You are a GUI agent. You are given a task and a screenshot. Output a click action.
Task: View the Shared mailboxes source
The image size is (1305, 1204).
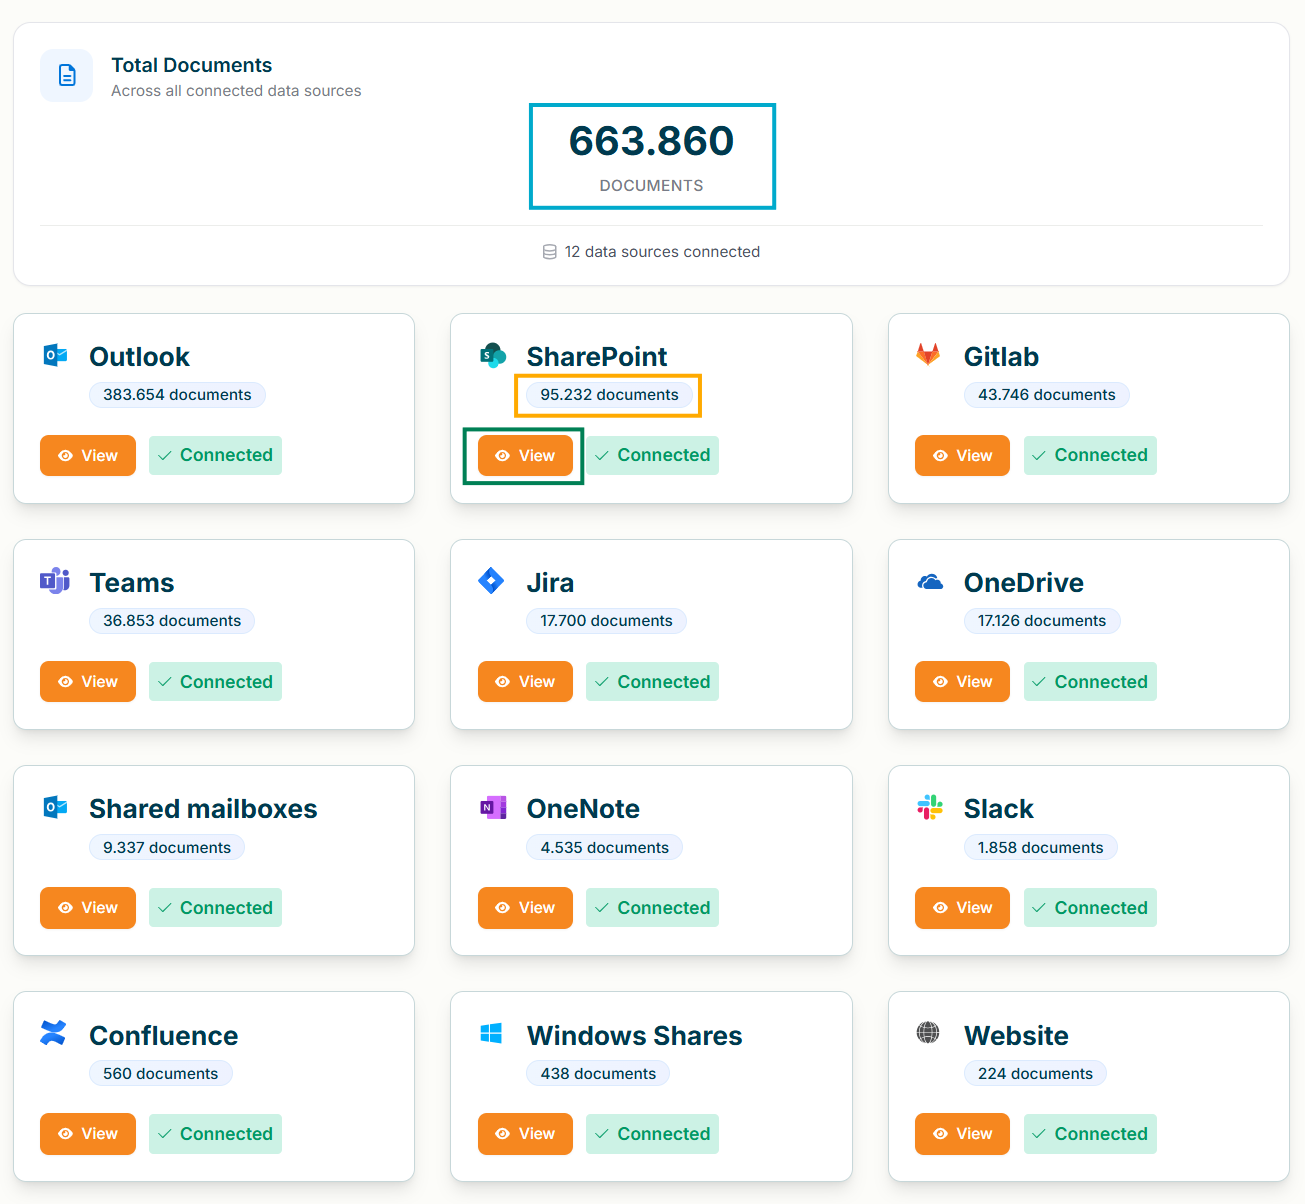pyautogui.click(x=88, y=908)
